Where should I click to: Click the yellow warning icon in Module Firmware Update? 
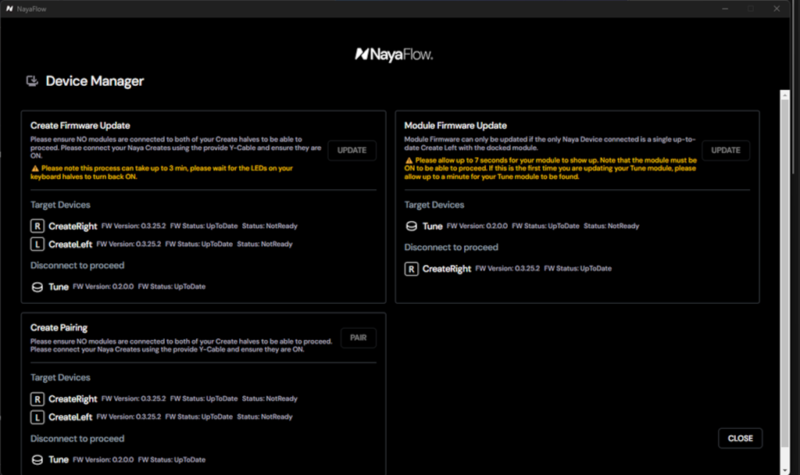point(409,160)
